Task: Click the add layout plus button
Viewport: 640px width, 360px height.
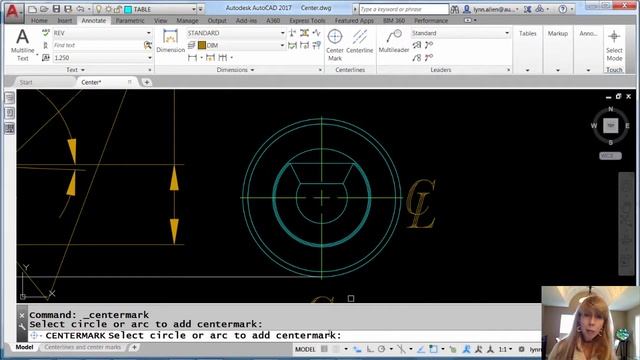Action: pyautogui.click(x=134, y=347)
